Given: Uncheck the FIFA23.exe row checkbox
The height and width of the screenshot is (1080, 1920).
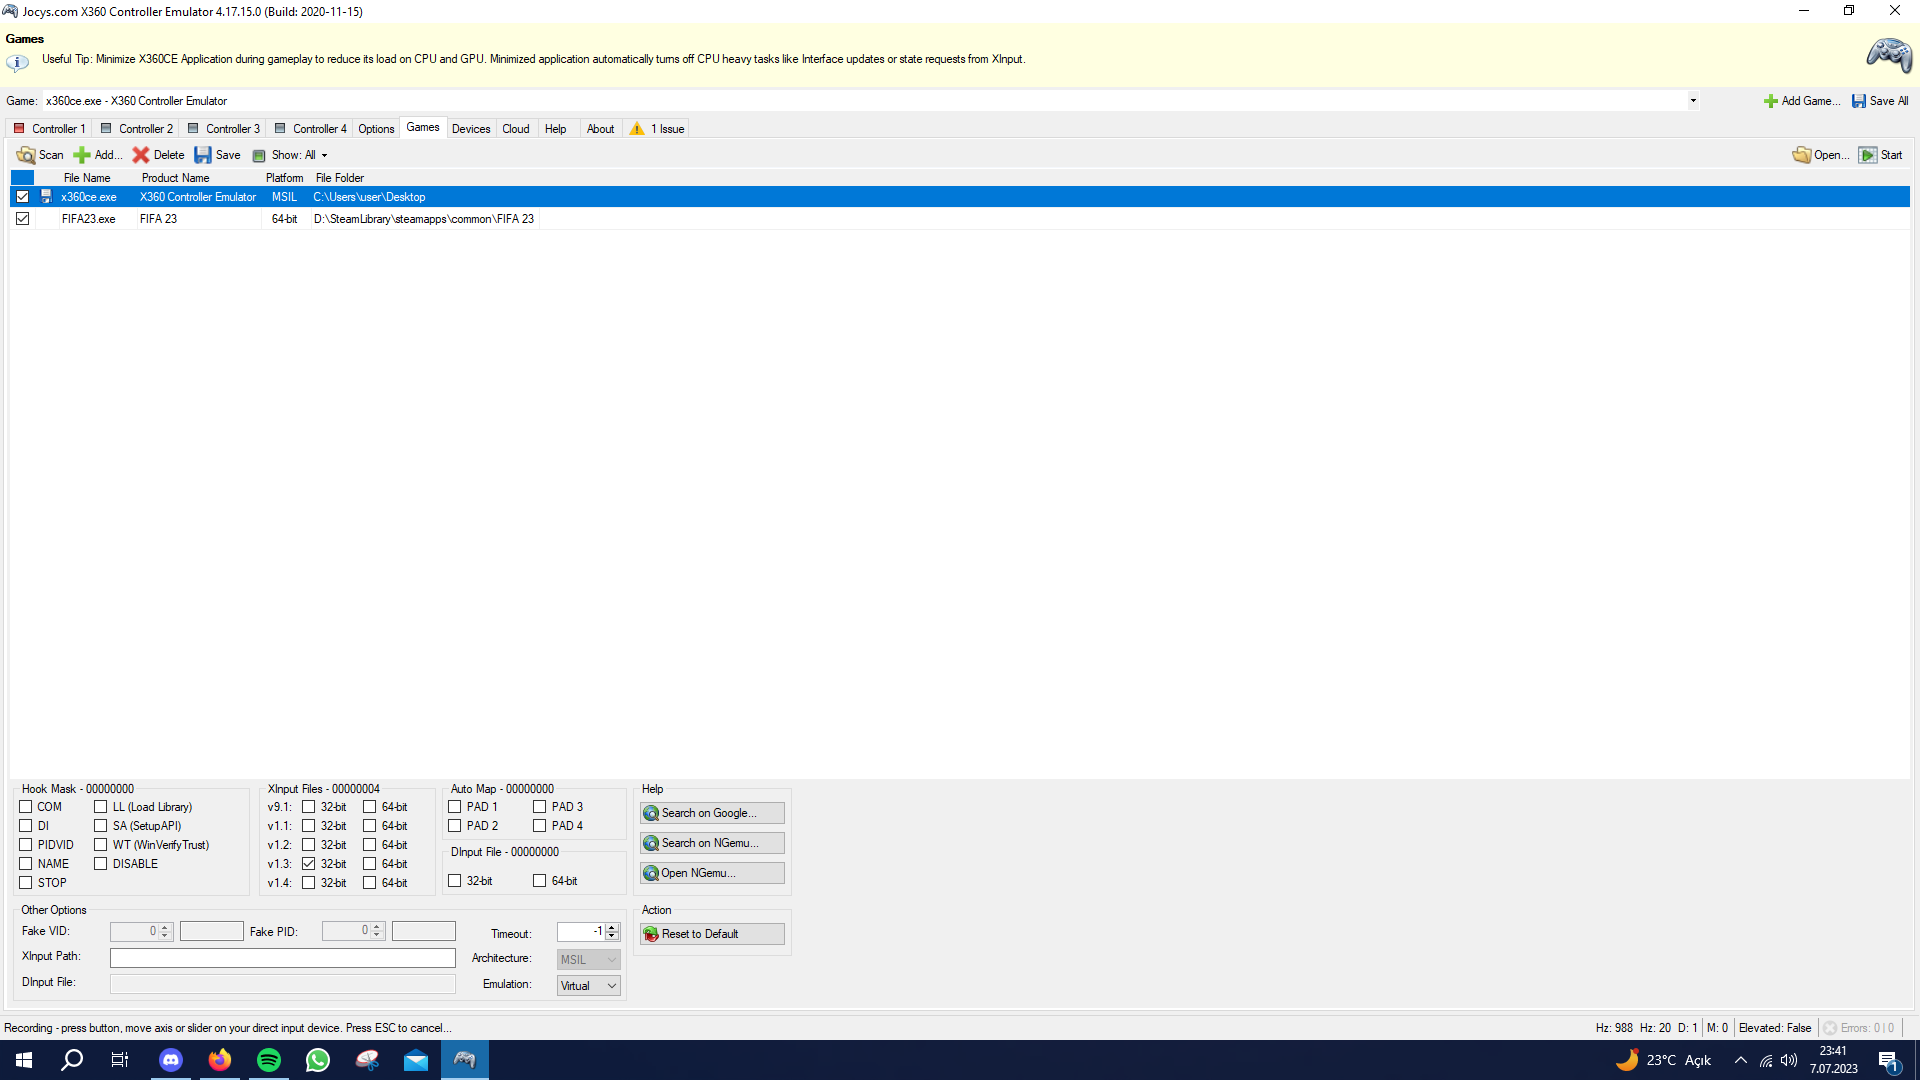Looking at the screenshot, I should coord(22,219).
